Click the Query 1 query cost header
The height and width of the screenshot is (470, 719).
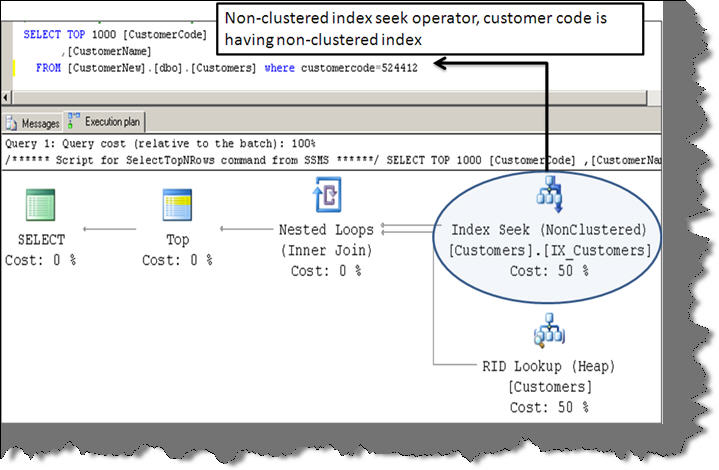pos(160,144)
